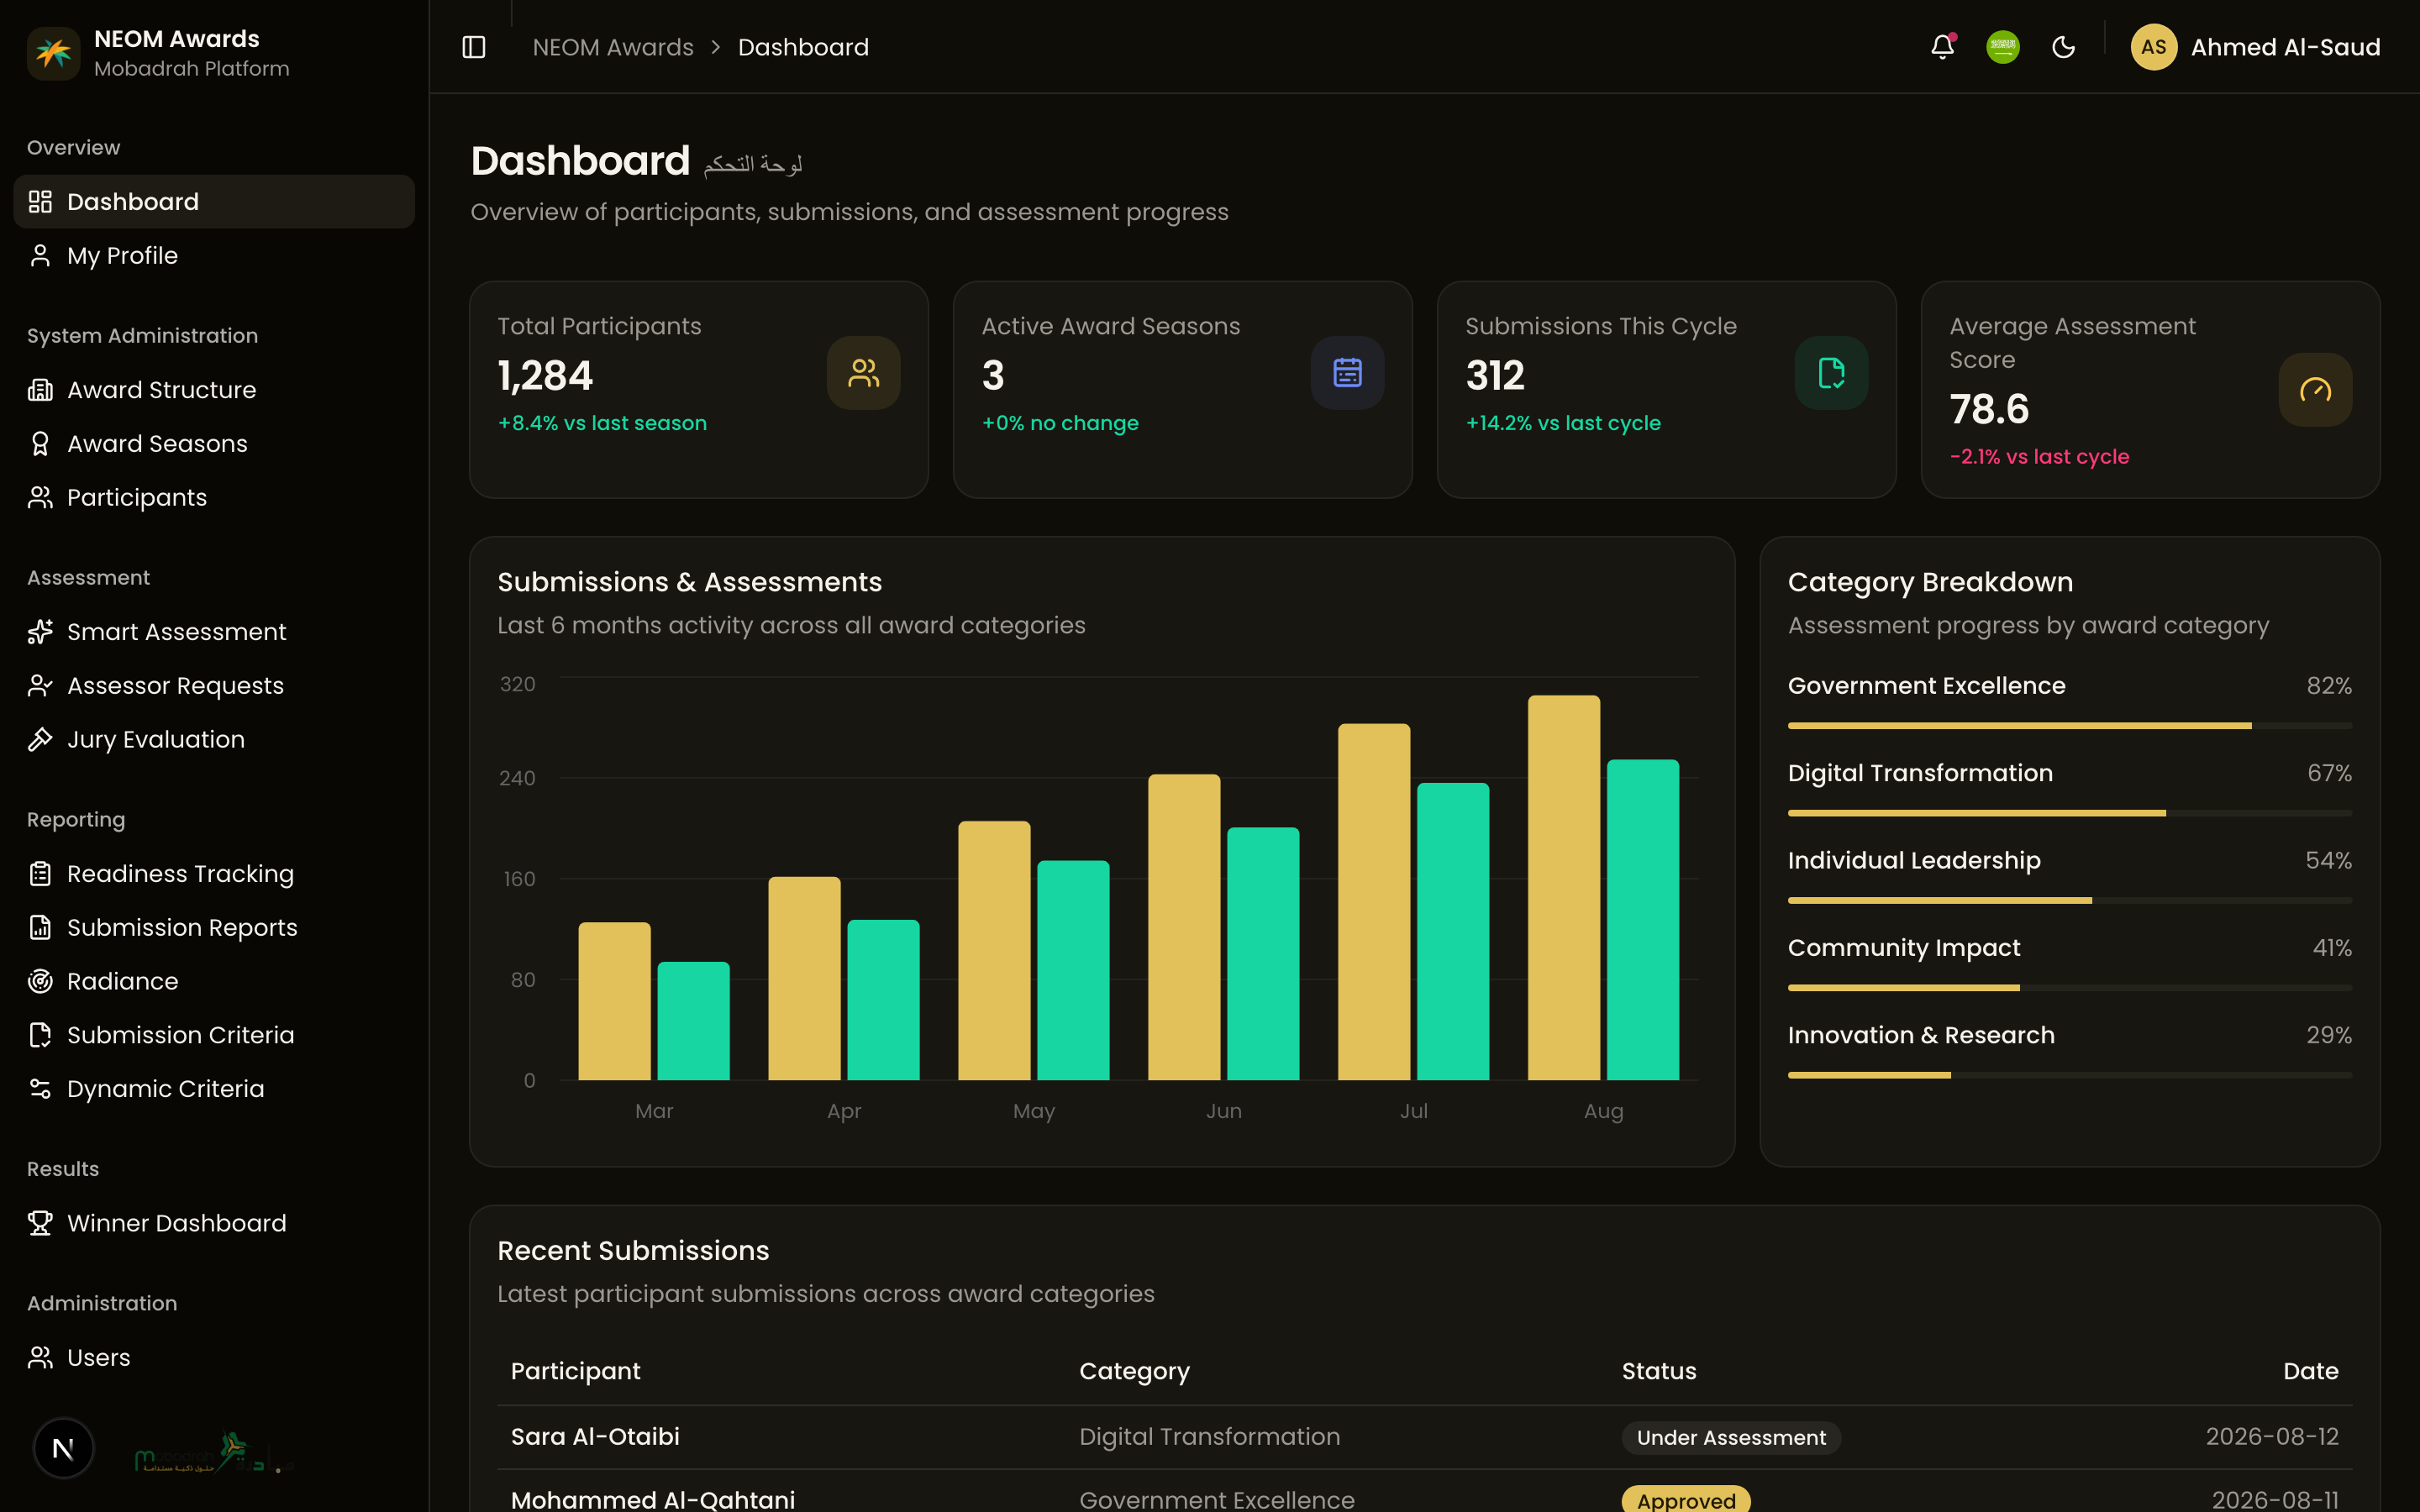Viewport: 2420px width, 1512px height.
Task: Click the AS user avatar
Action: coord(2153,47)
